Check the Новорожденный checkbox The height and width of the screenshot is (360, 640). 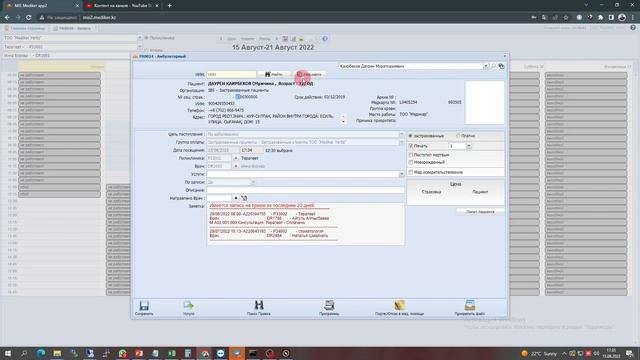coord(411,162)
